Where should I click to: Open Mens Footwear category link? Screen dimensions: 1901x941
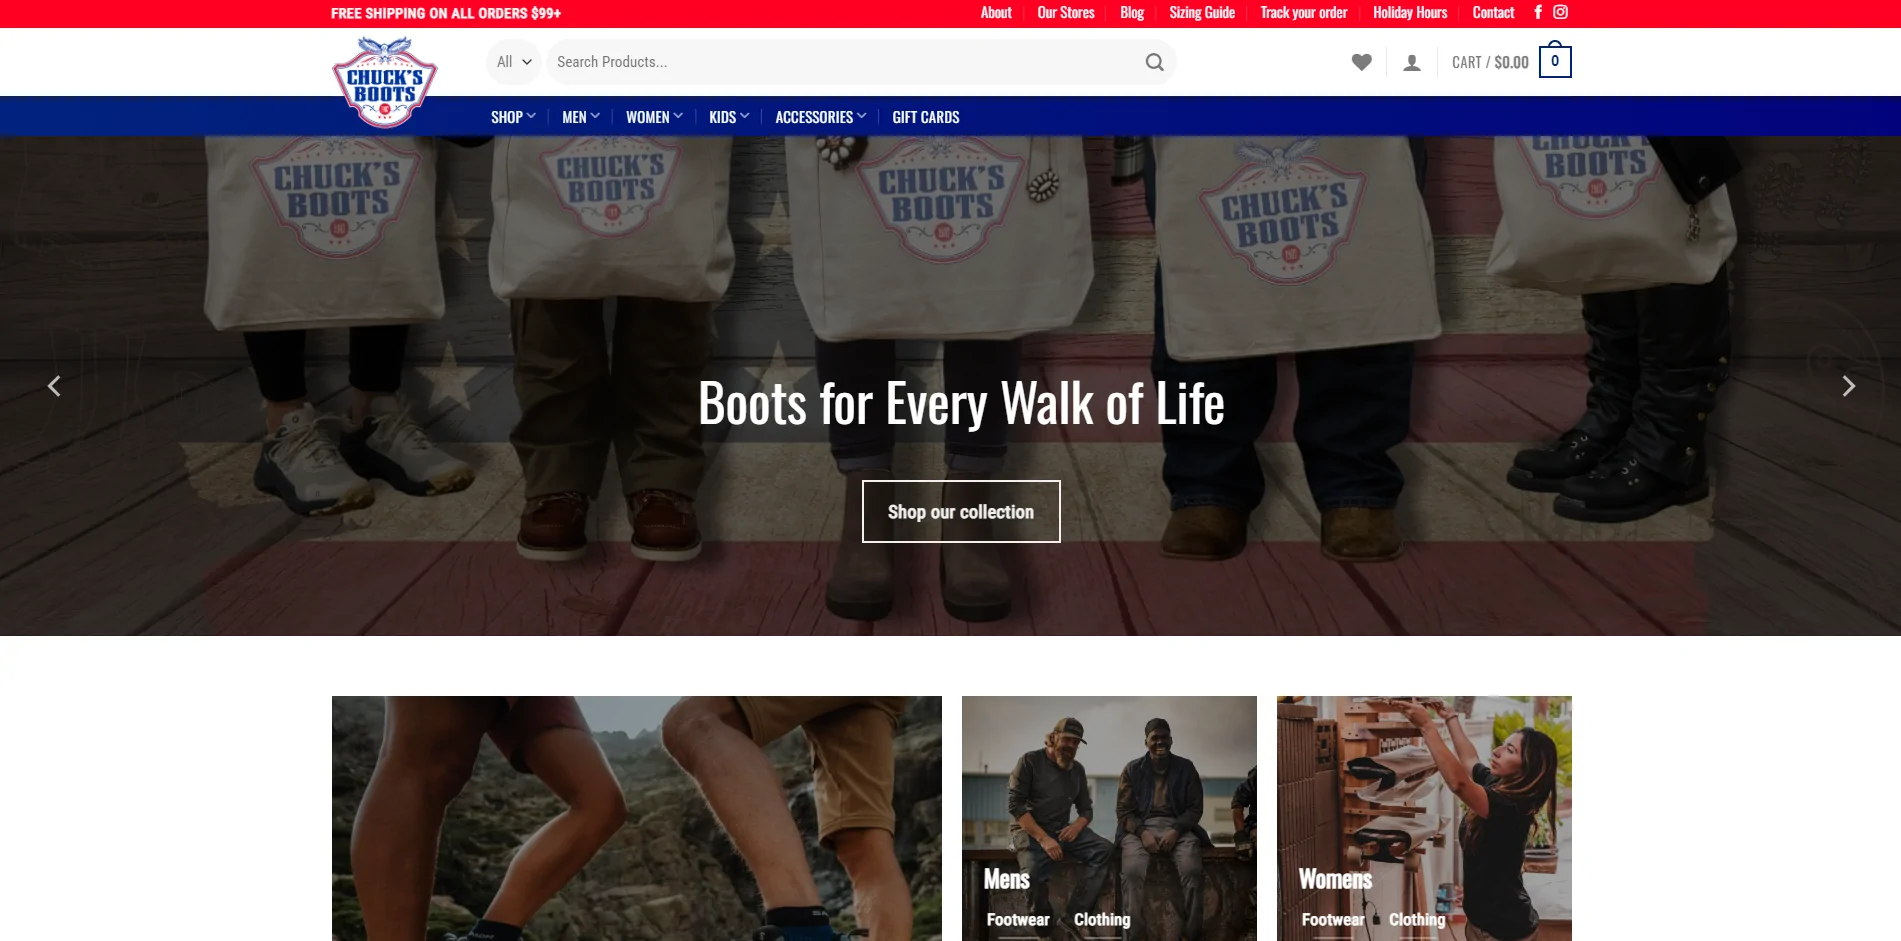point(1017,920)
